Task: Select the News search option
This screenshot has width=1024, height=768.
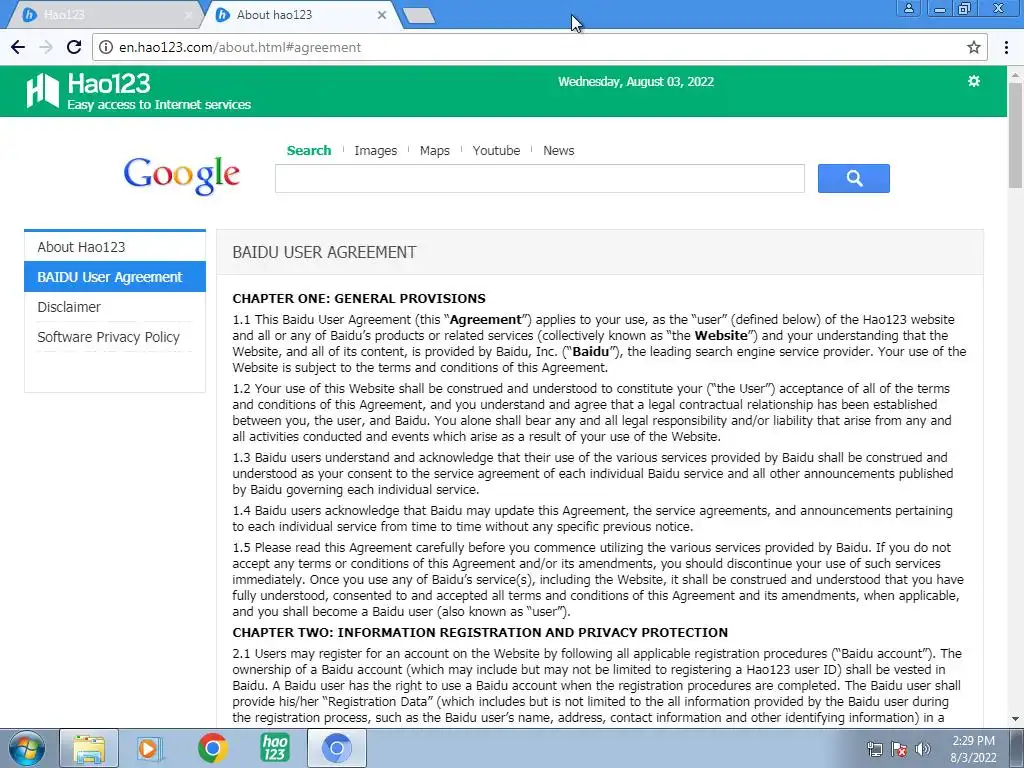Action: click(558, 150)
